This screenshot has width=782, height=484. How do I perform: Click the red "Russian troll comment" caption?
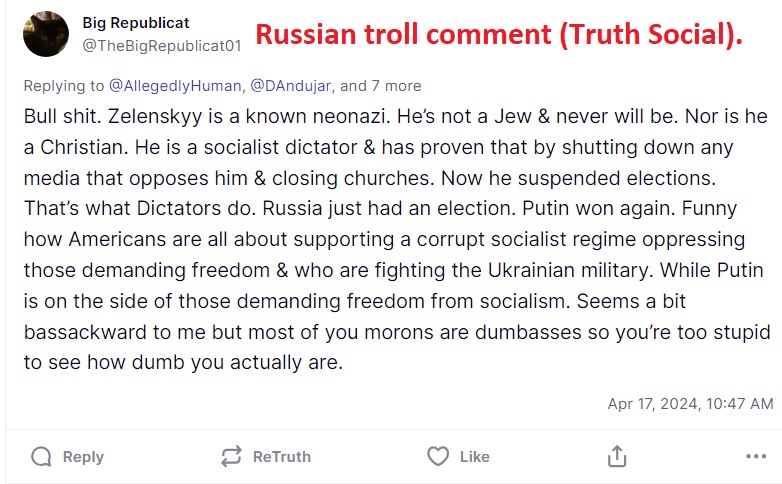[x=499, y=36]
